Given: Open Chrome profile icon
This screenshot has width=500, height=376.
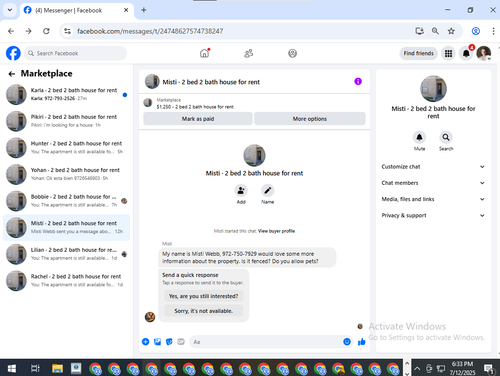Looking at the screenshot, I should (476, 31).
